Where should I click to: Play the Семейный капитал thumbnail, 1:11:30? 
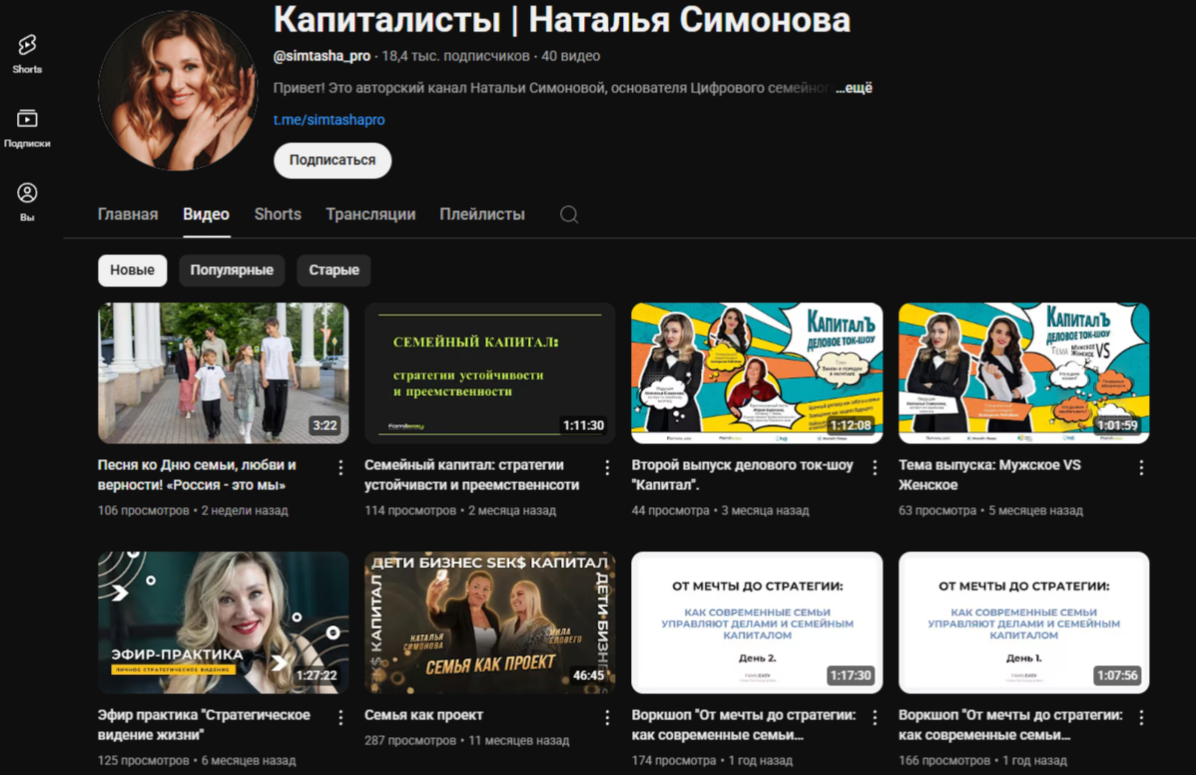coord(490,373)
